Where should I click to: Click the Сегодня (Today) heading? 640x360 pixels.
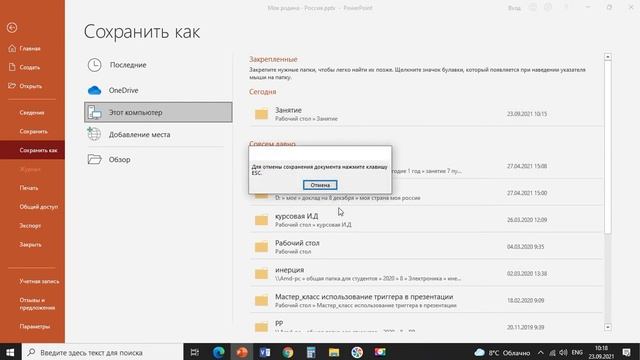click(x=262, y=91)
